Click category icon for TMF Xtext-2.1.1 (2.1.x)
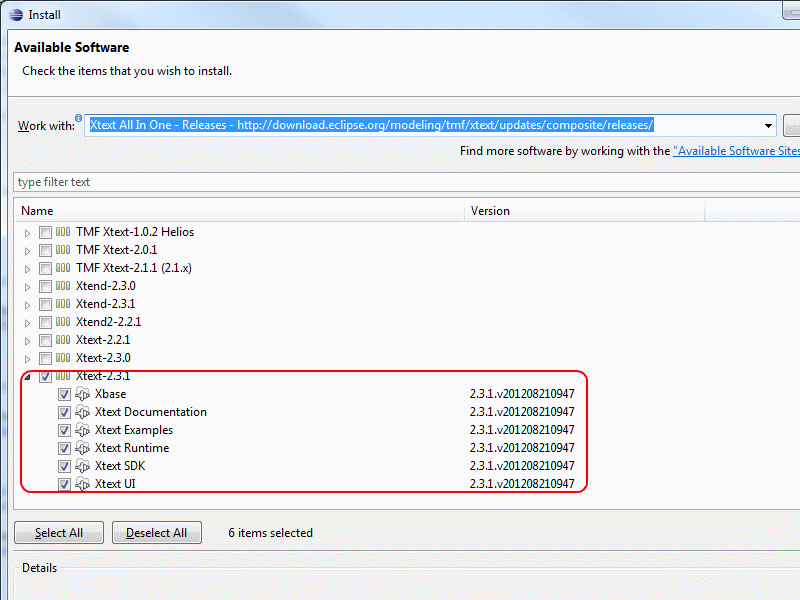 point(63,268)
